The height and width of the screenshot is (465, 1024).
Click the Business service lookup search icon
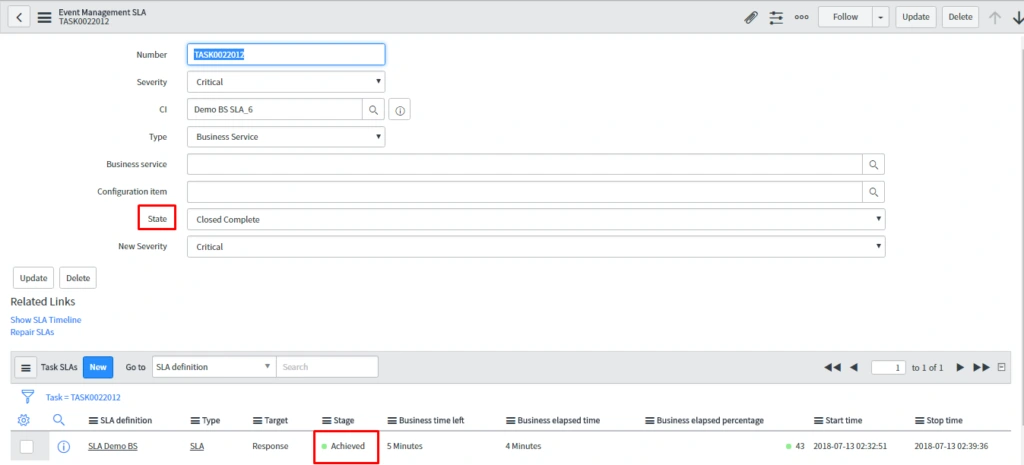click(873, 164)
